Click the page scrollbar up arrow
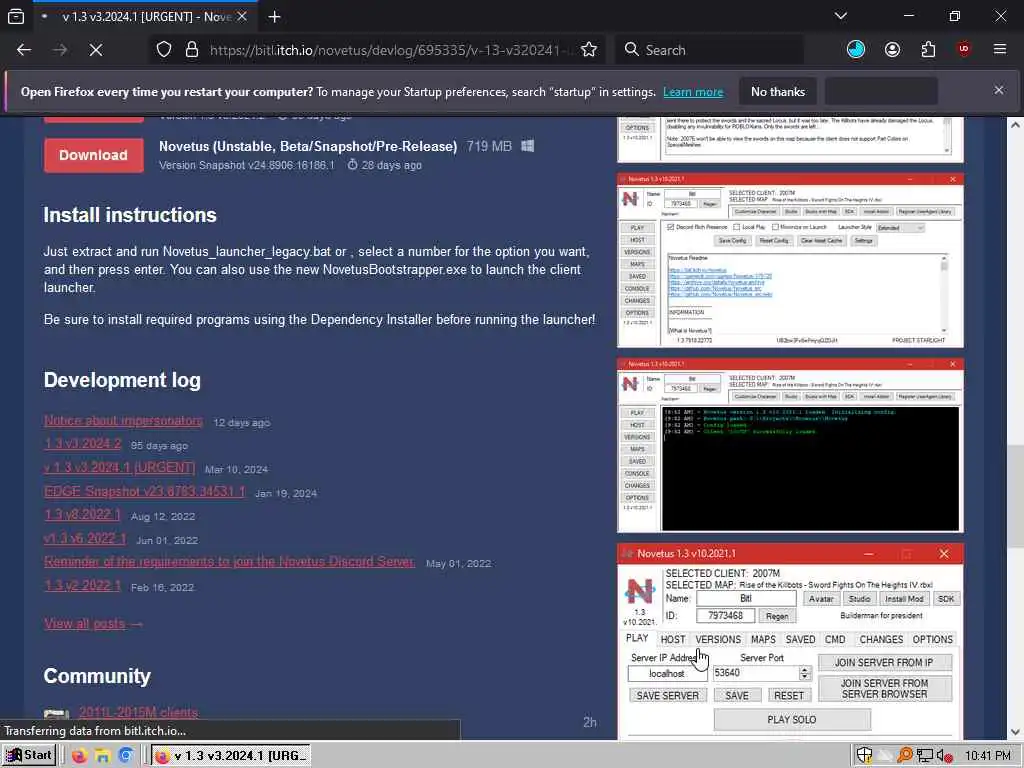1024x768 pixels. [1016, 125]
